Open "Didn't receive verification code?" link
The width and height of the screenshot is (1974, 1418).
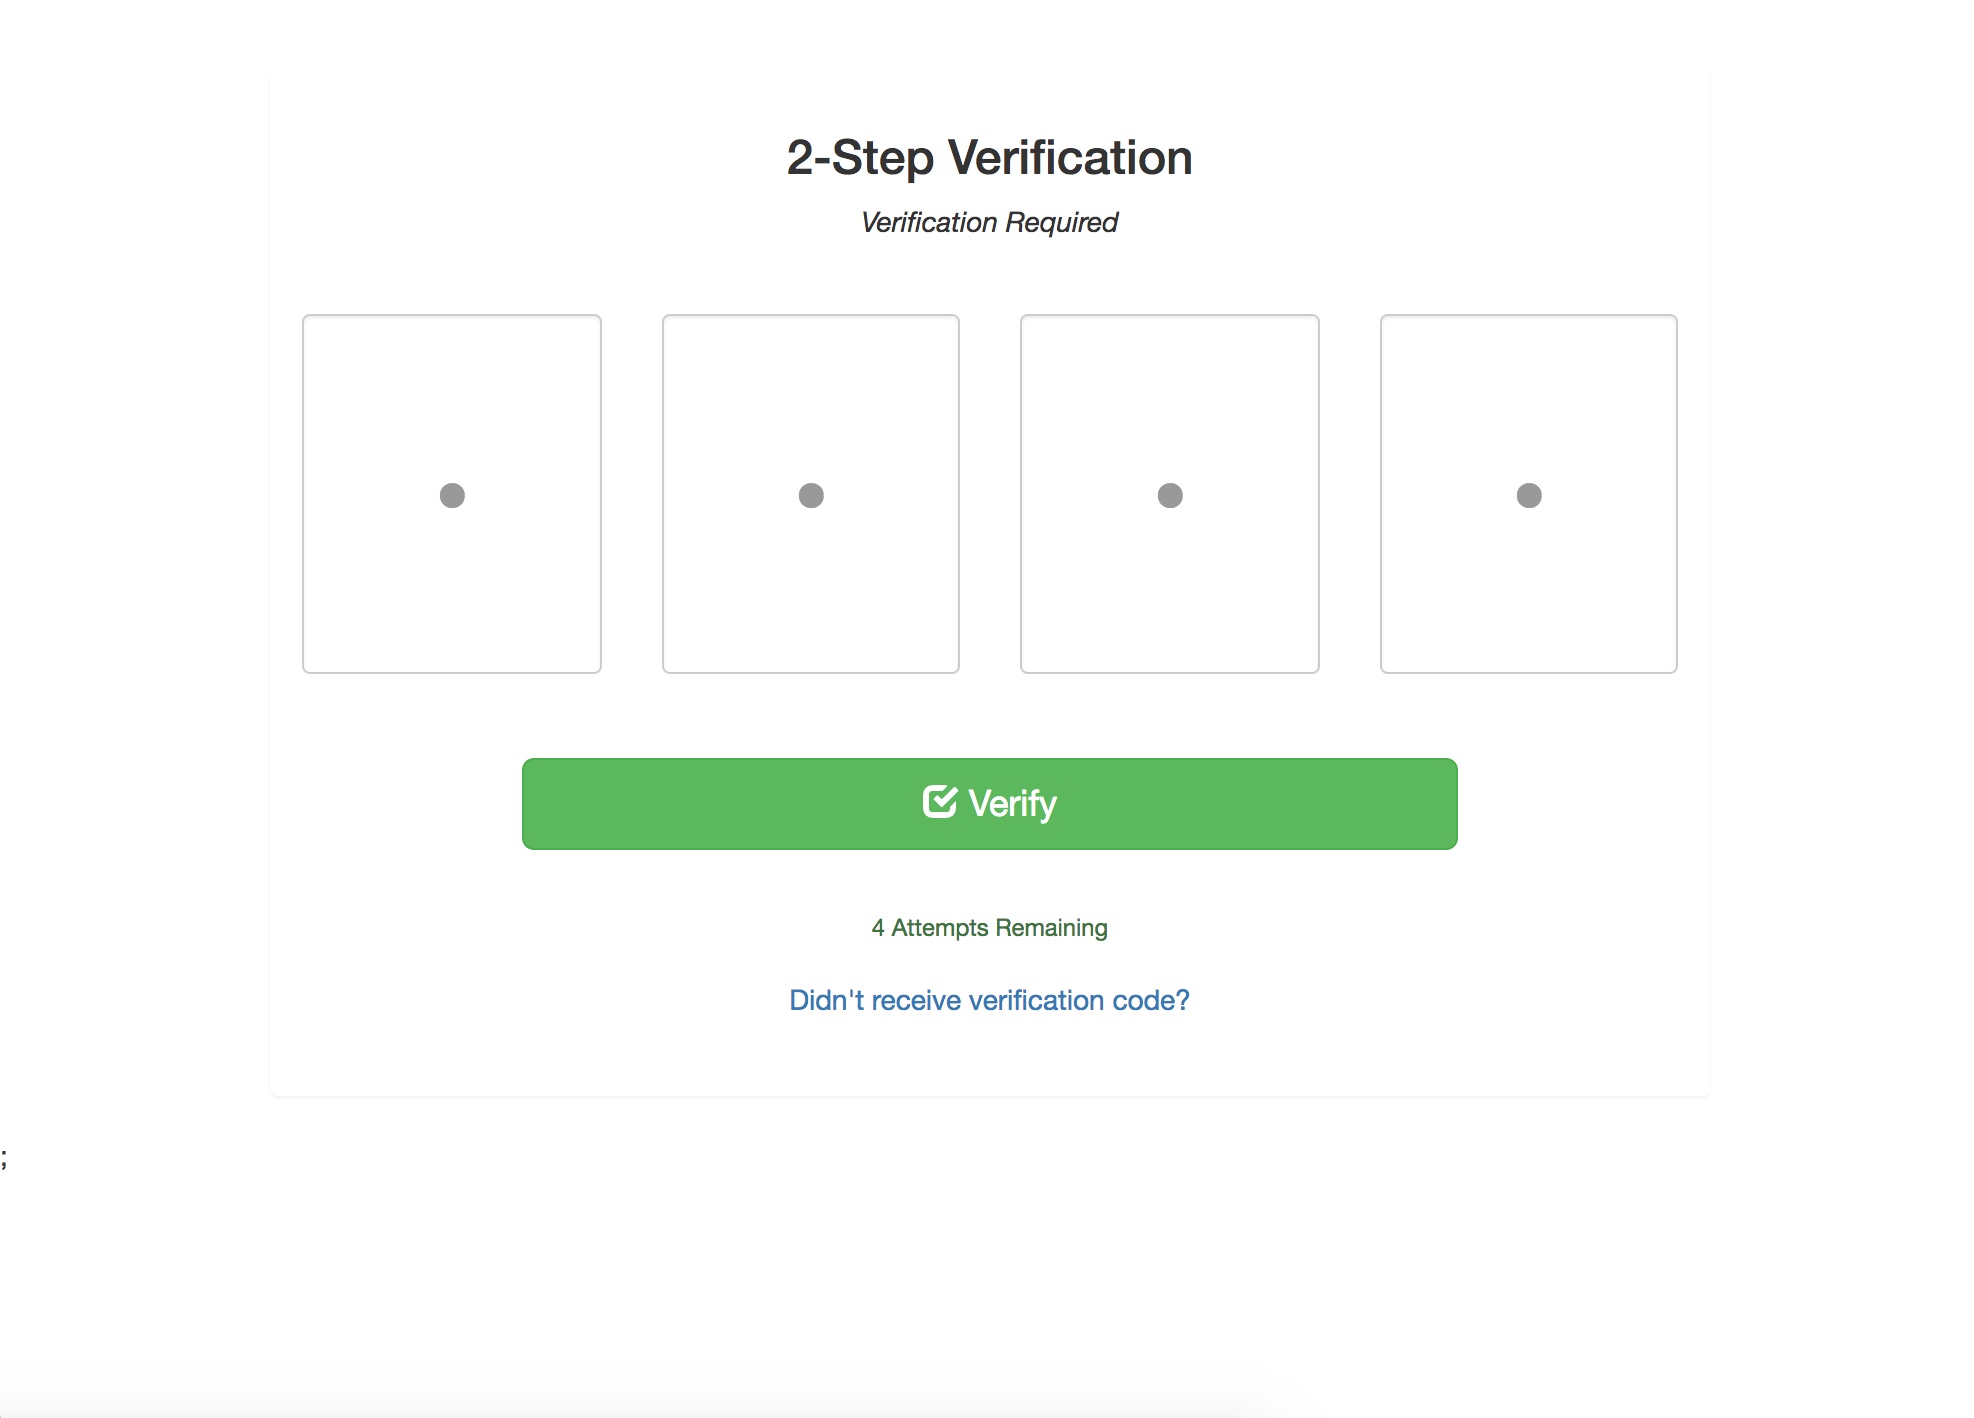coord(990,1000)
